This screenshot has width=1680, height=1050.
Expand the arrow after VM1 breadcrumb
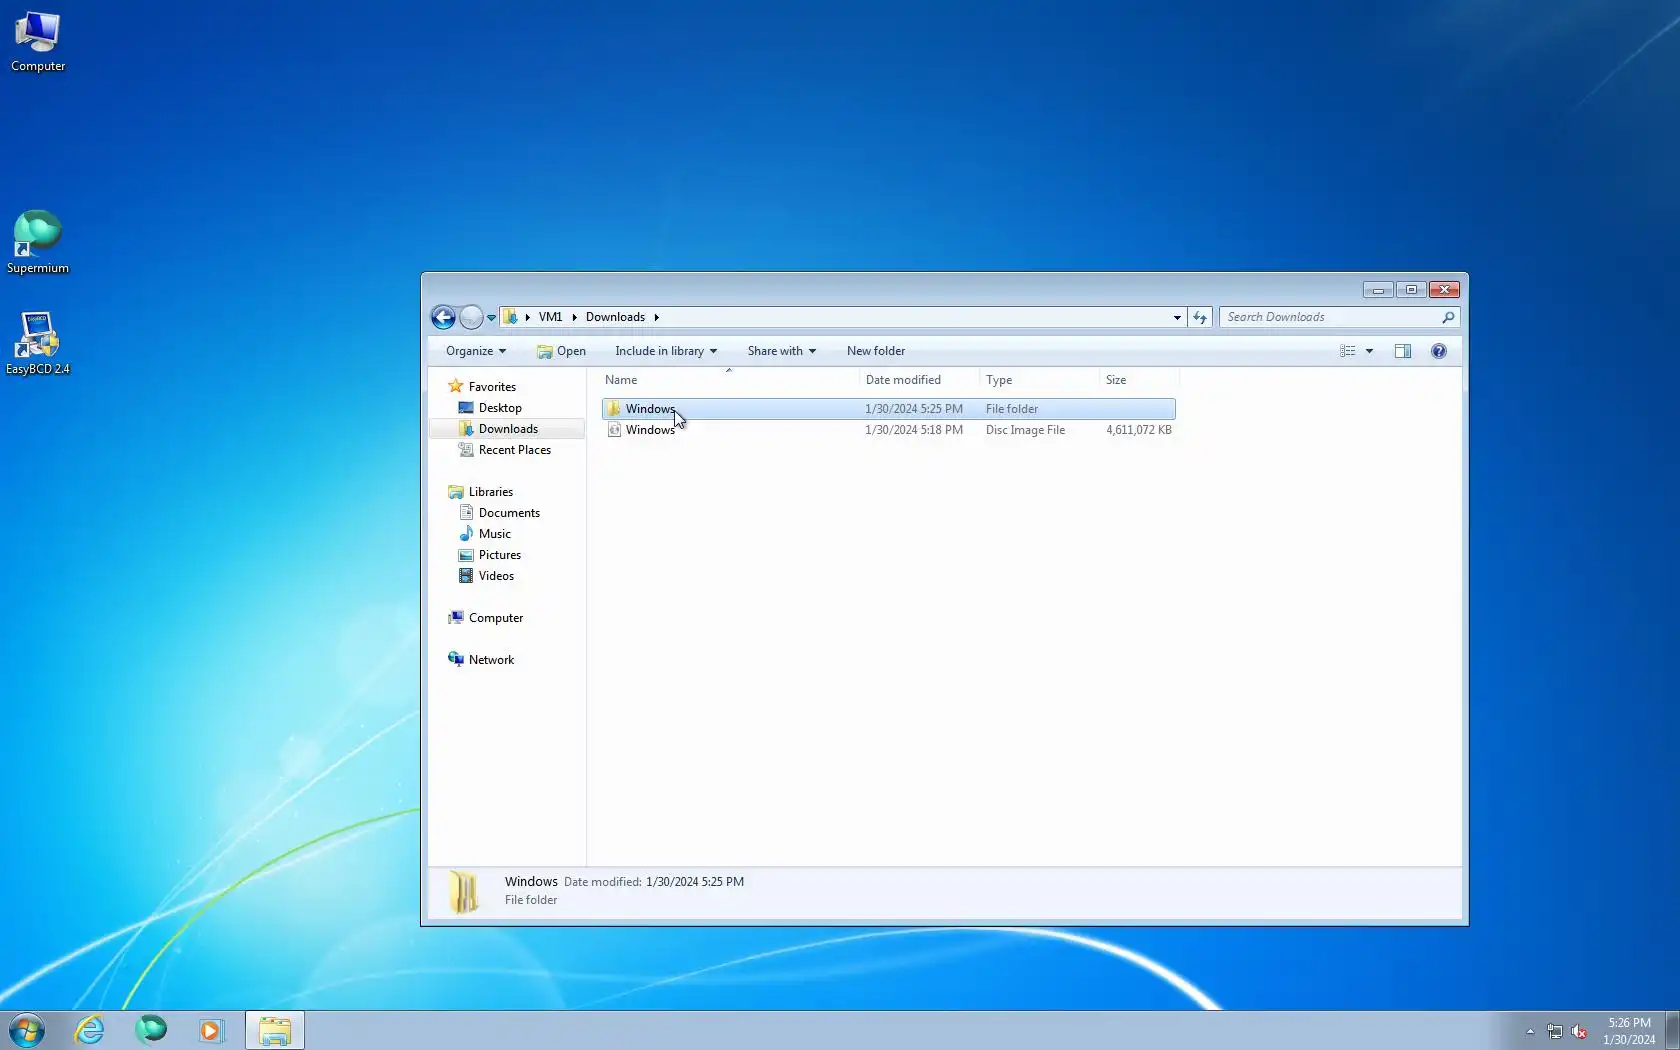coord(574,317)
